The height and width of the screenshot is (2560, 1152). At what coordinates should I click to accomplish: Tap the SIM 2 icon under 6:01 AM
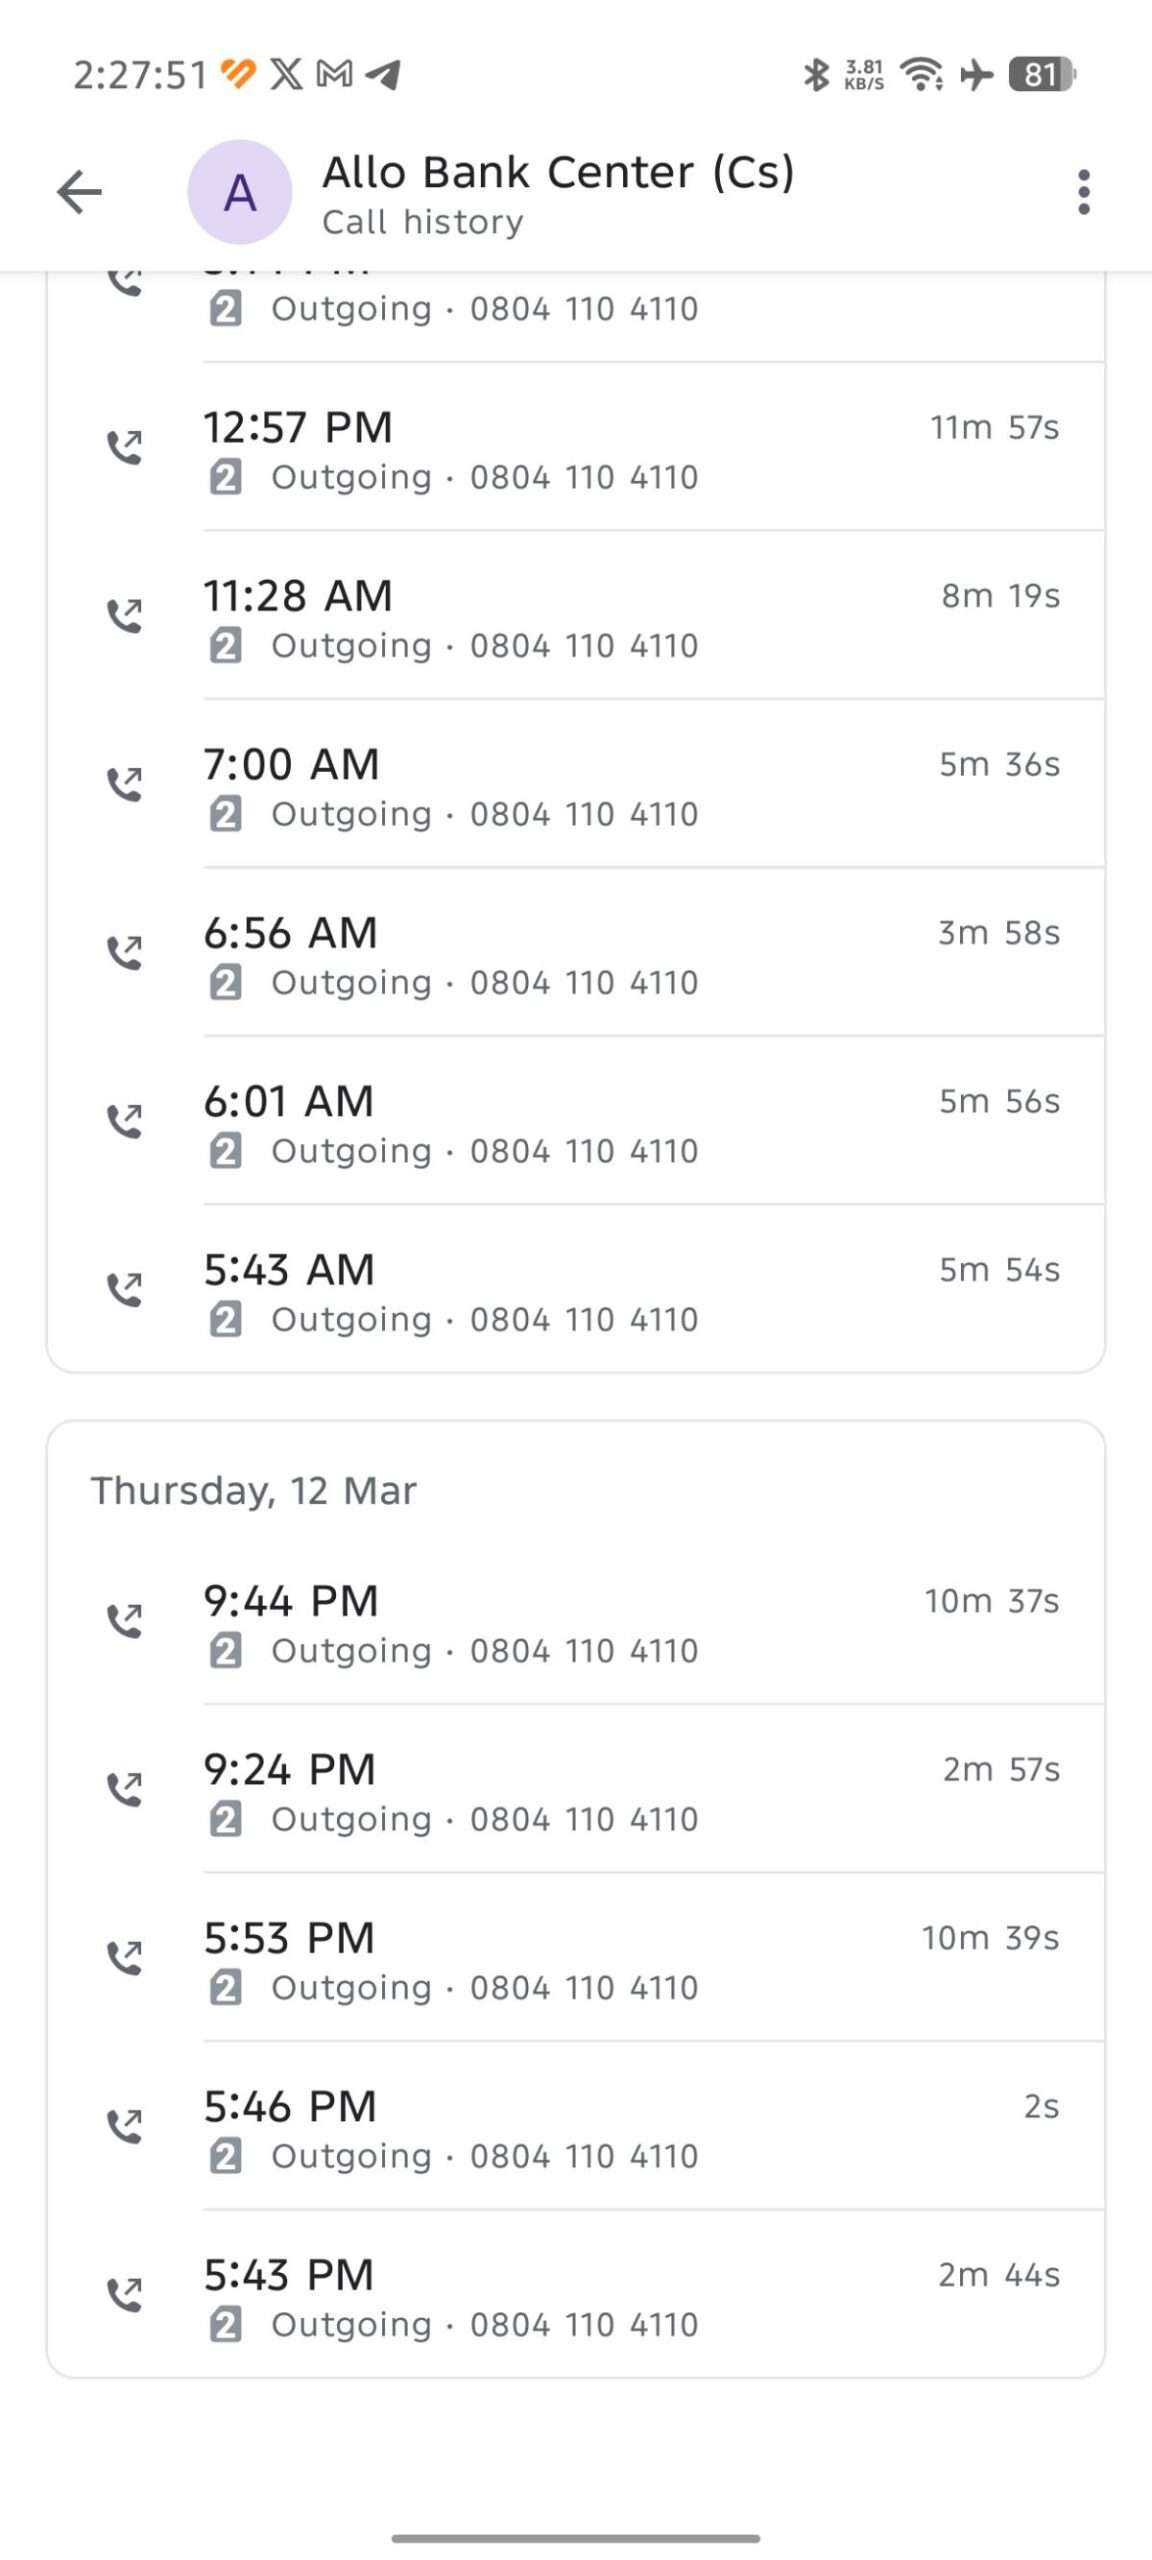point(225,1152)
